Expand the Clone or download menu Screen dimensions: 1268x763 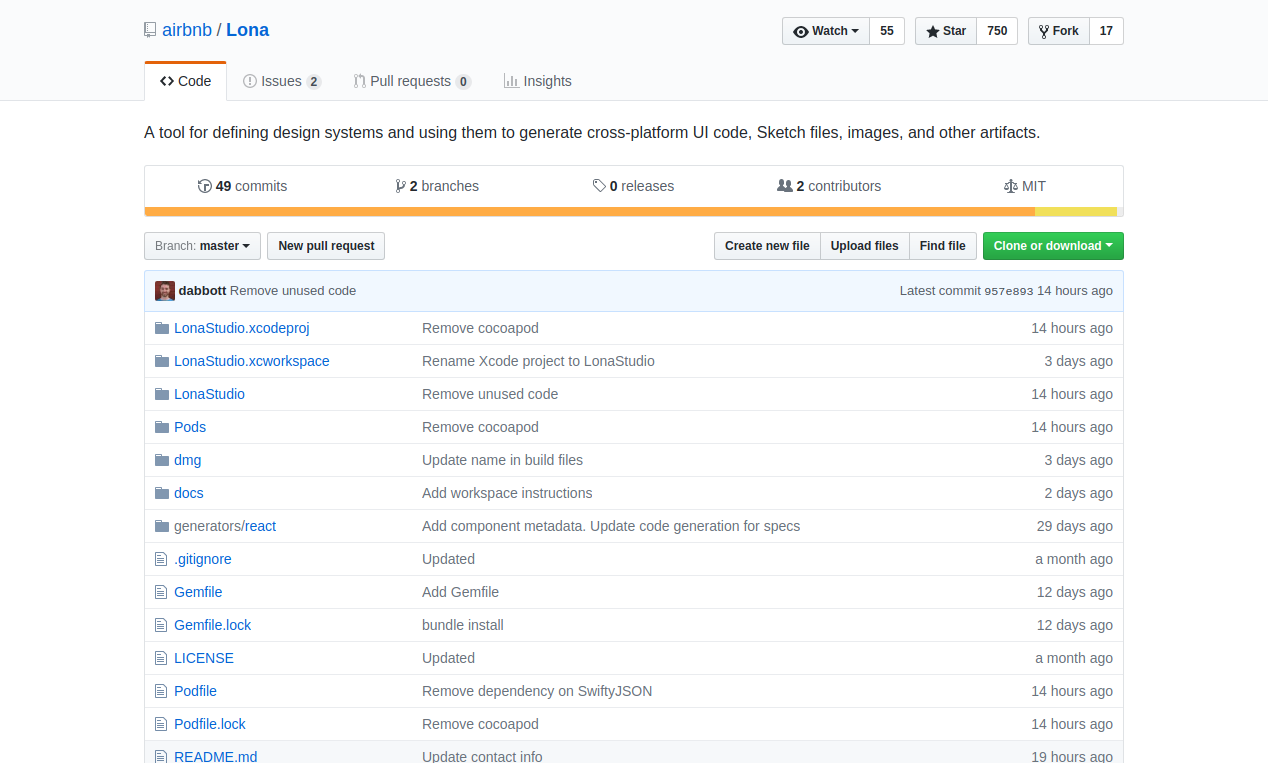coord(1052,246)
